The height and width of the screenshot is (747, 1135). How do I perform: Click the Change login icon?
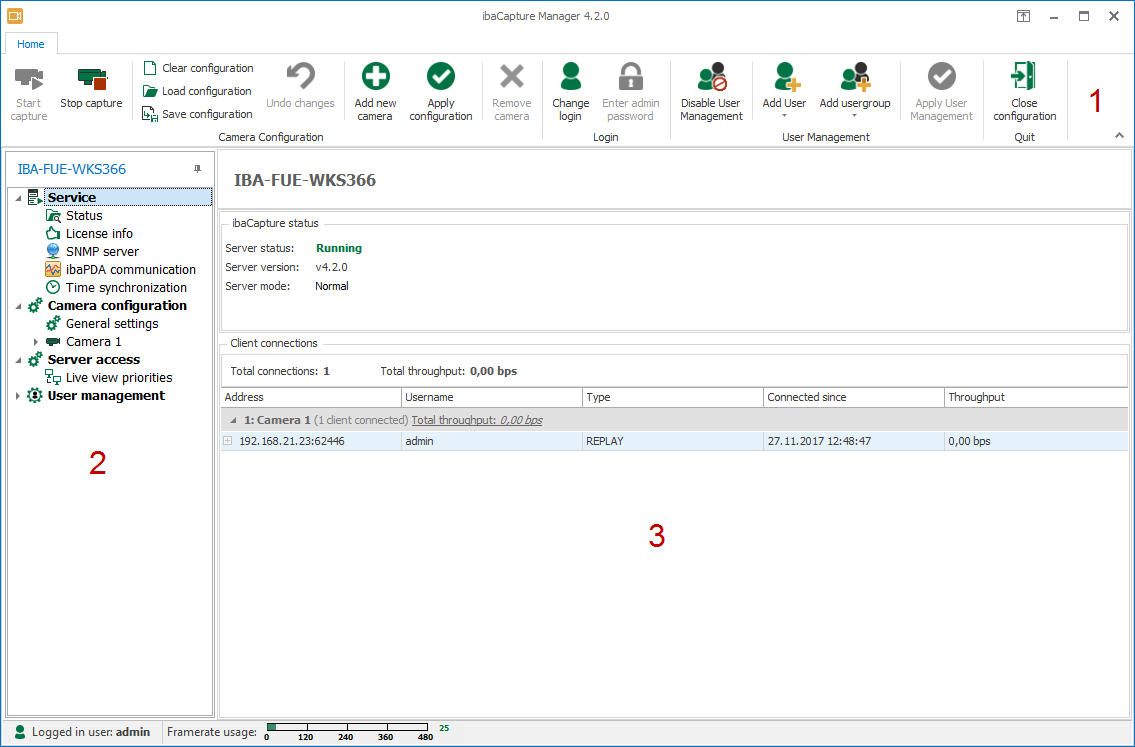[570, 78]
